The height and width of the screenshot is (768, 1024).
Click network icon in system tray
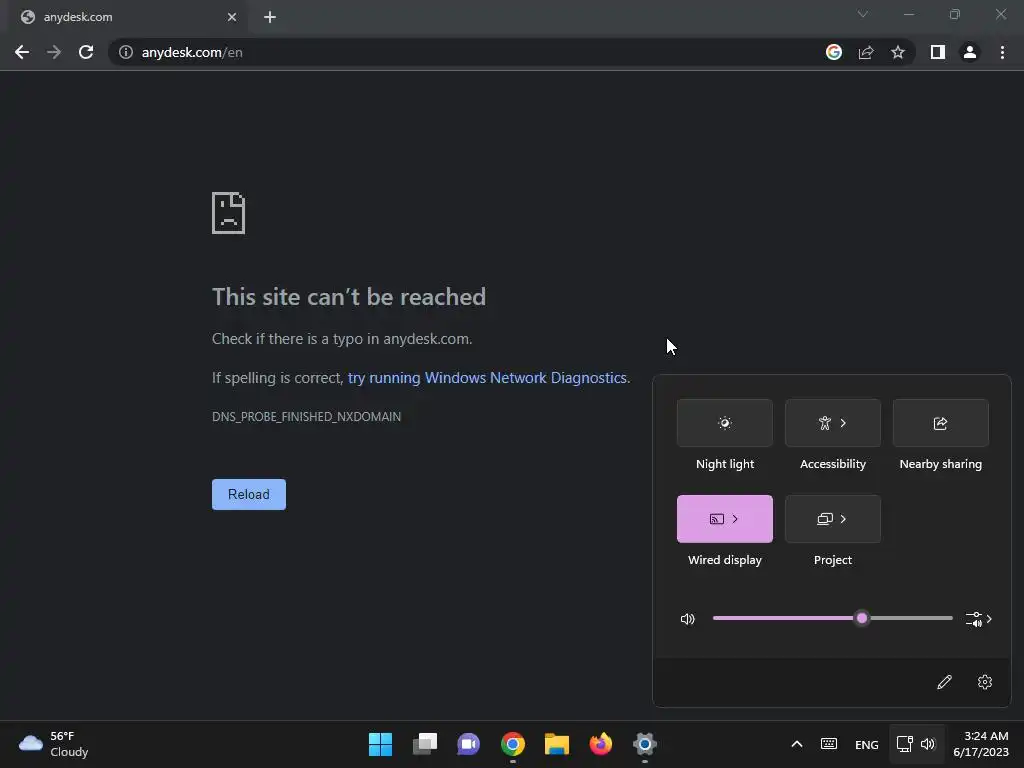[904, 744]
